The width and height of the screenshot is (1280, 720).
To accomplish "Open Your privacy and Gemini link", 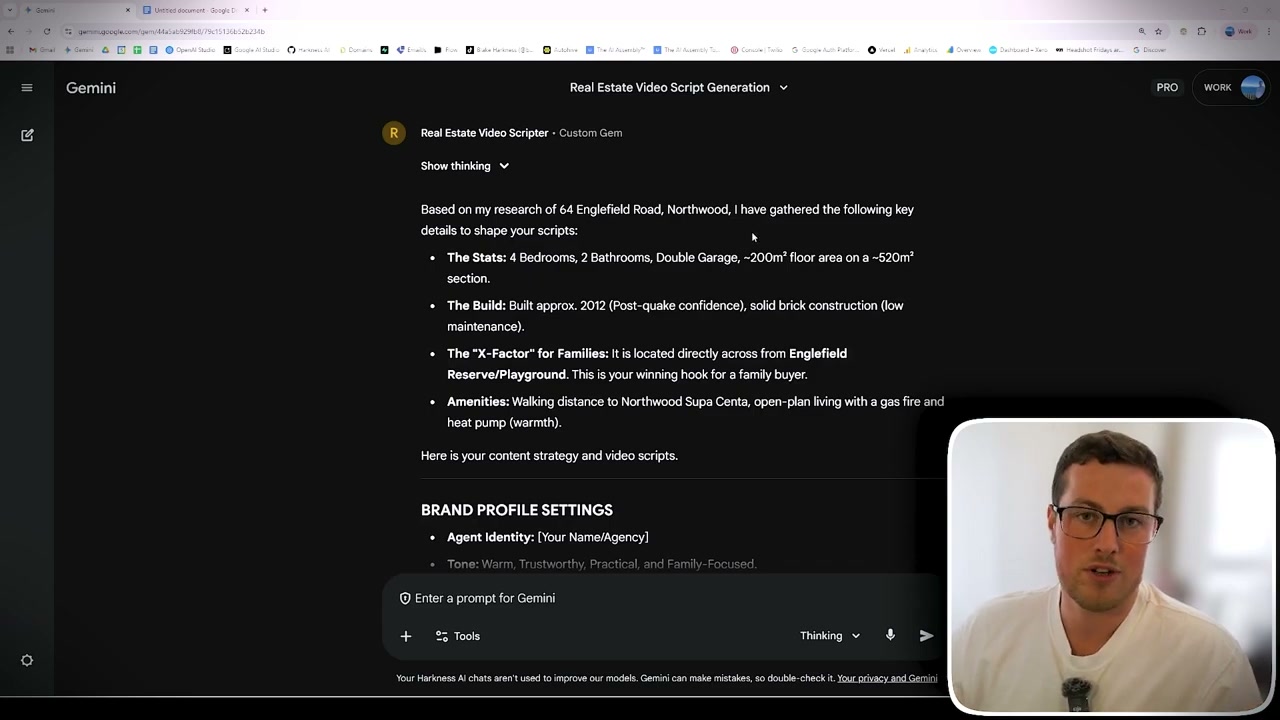I will pos(887,678).
